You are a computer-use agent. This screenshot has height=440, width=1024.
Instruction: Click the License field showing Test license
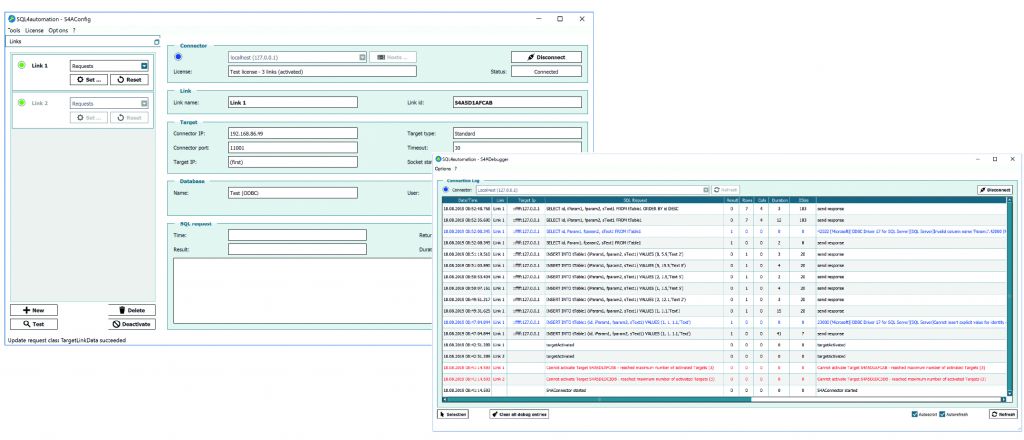322,71
